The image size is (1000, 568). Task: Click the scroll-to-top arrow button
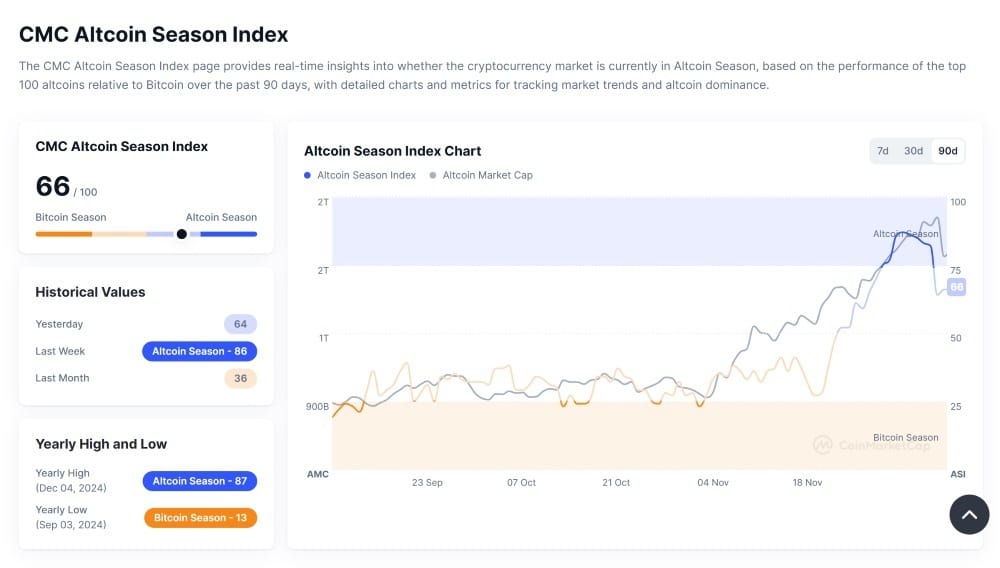pos(969,515)
